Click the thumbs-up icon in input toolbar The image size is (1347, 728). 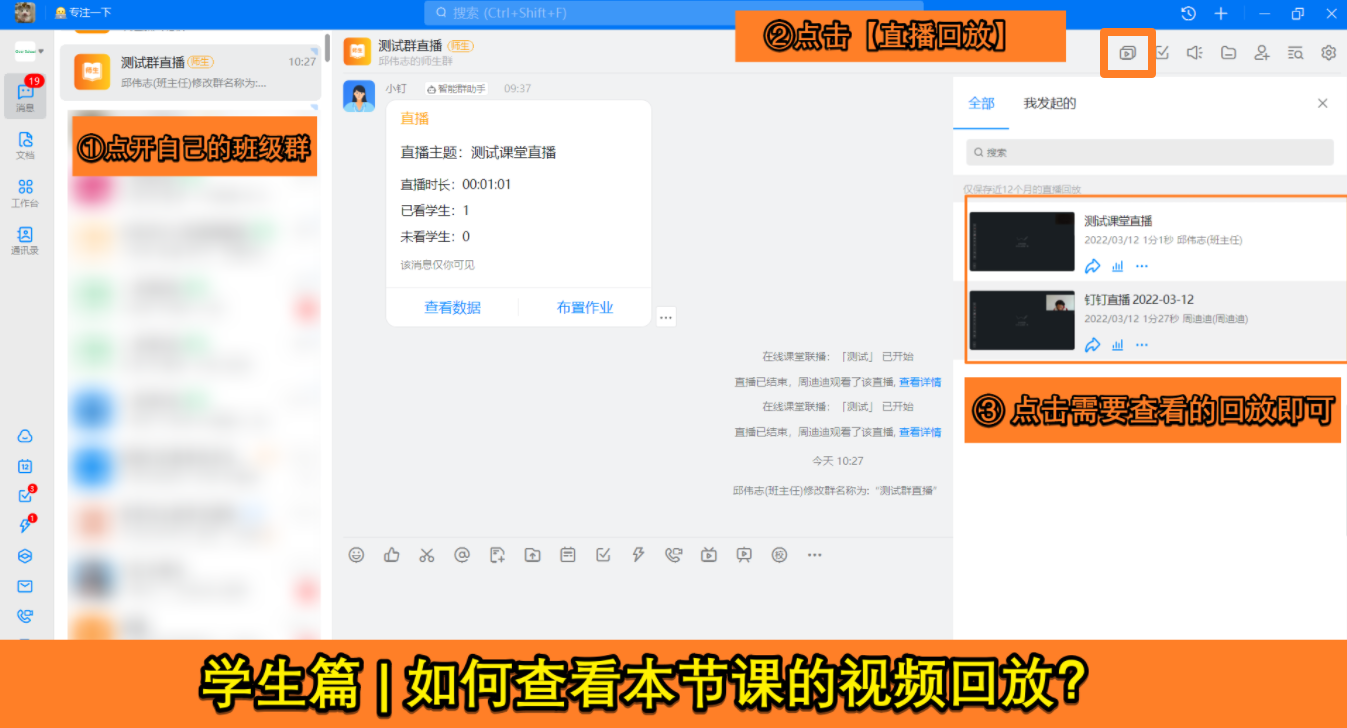click(x=392, y=555)
